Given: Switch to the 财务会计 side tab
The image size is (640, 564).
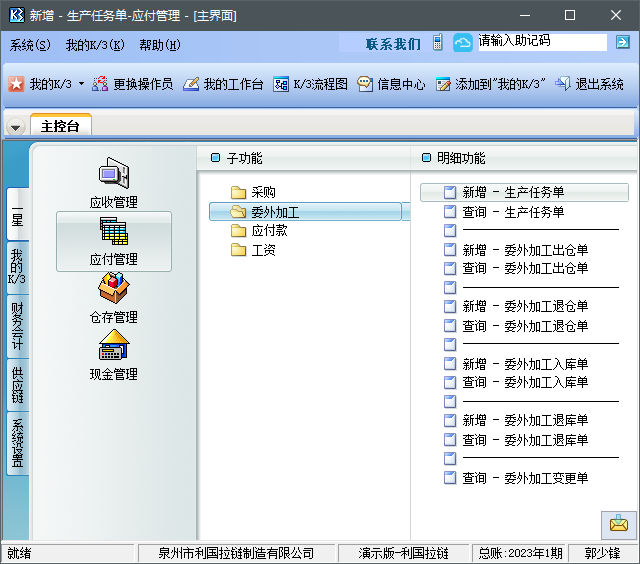Looking at the screenshot, I should pyautogui.click(x=17, y=326).
